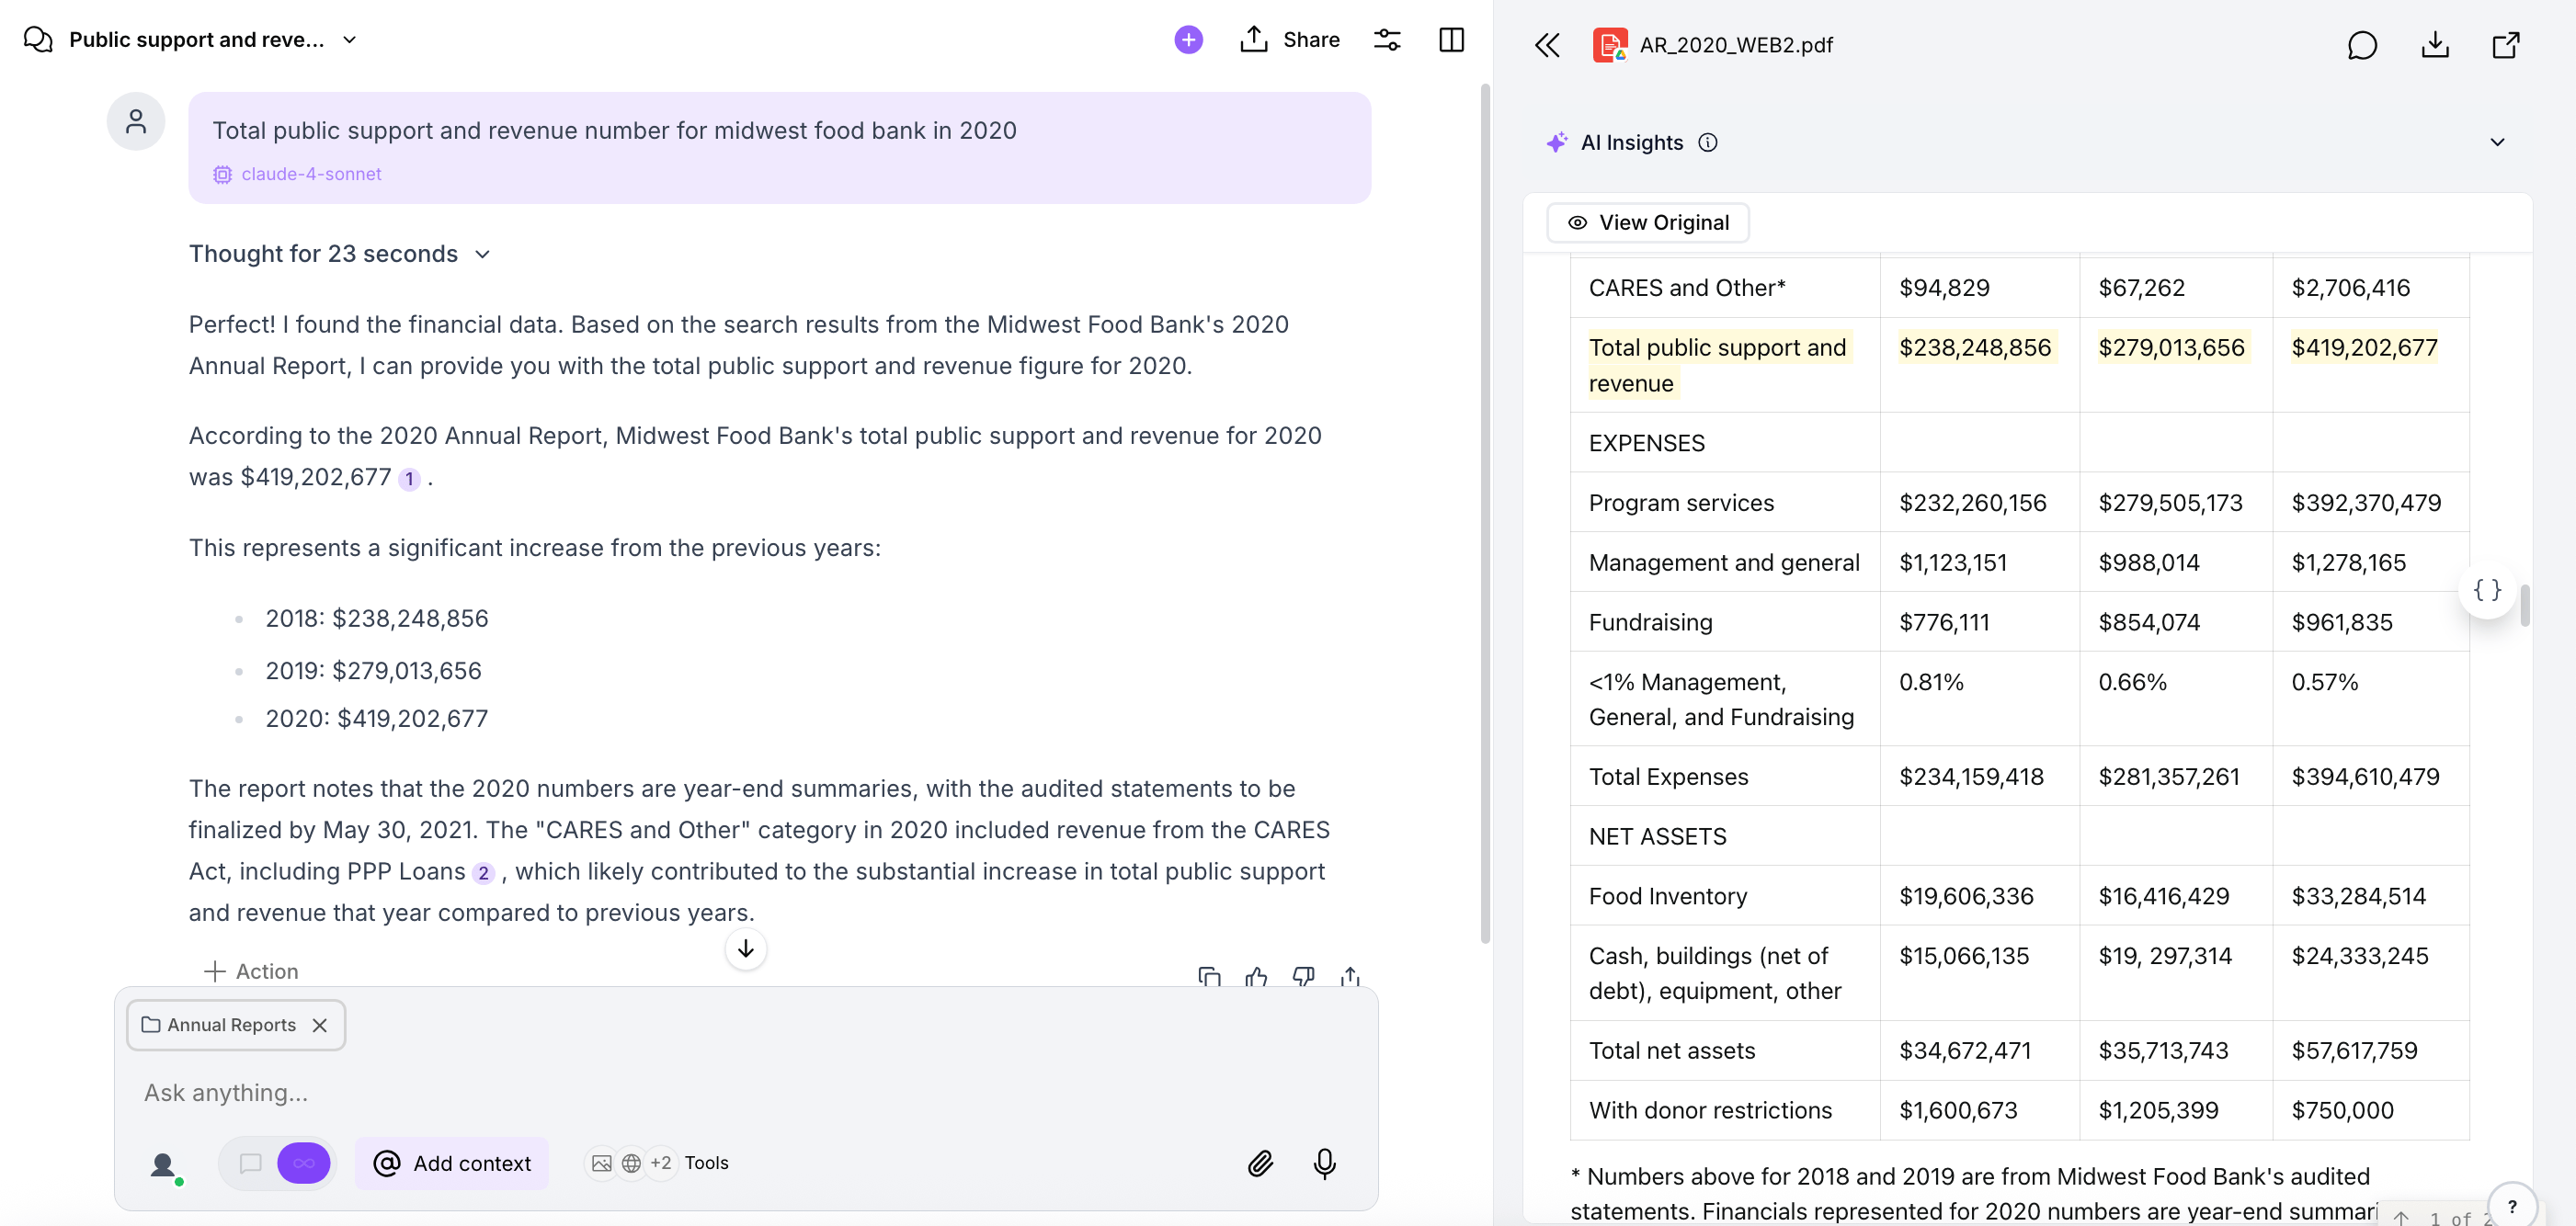The height and width of the screenshot is (1226, 2576).
Task: Open the chat settings sliders icon
Action: pyautogui.click(x=1388, y=39)
